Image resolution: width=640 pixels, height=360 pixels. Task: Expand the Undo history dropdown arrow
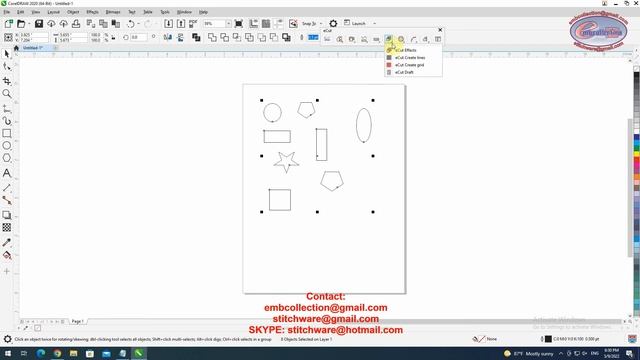pos(138,24)
